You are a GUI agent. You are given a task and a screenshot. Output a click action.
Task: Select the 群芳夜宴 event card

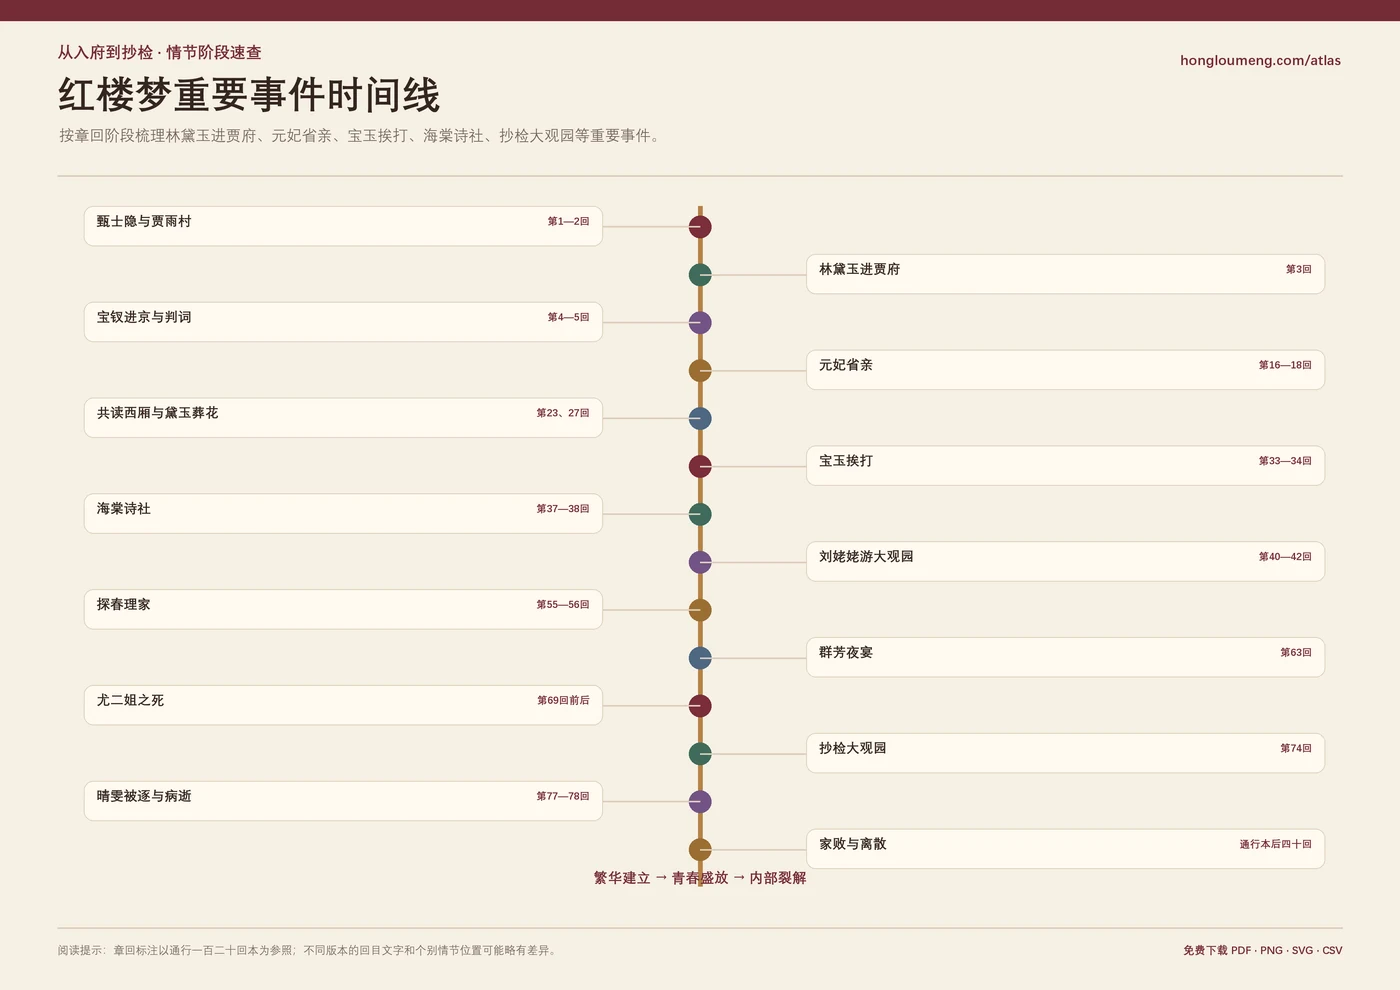click(1065, 657)
